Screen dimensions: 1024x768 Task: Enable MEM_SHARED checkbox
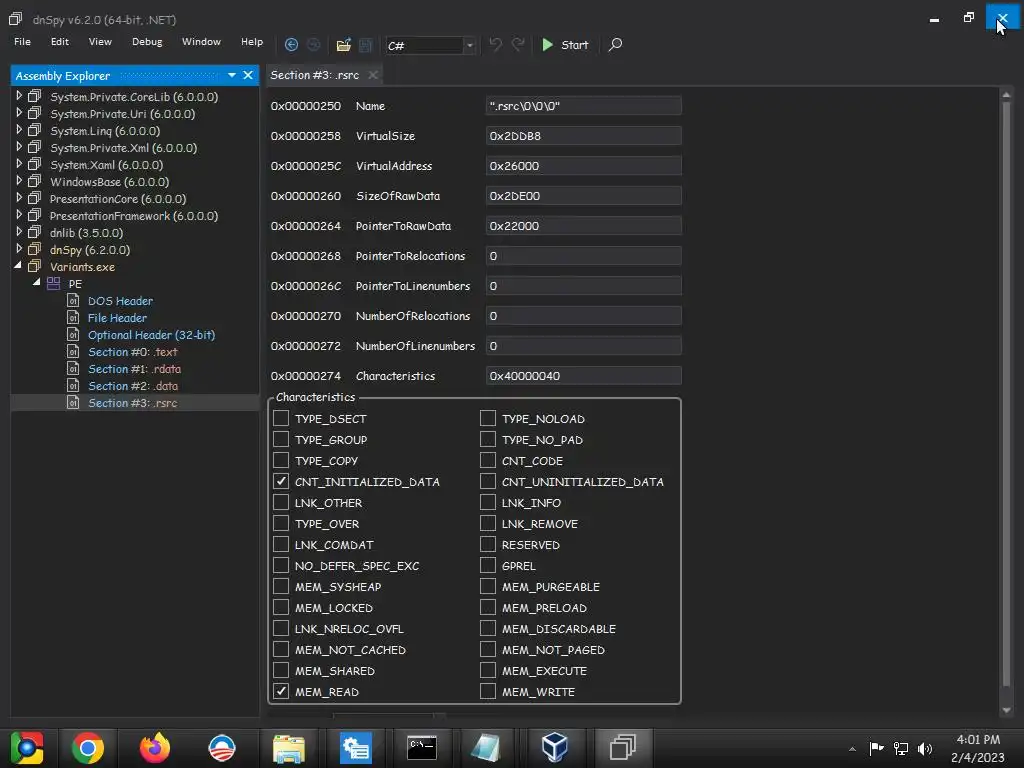281,670
